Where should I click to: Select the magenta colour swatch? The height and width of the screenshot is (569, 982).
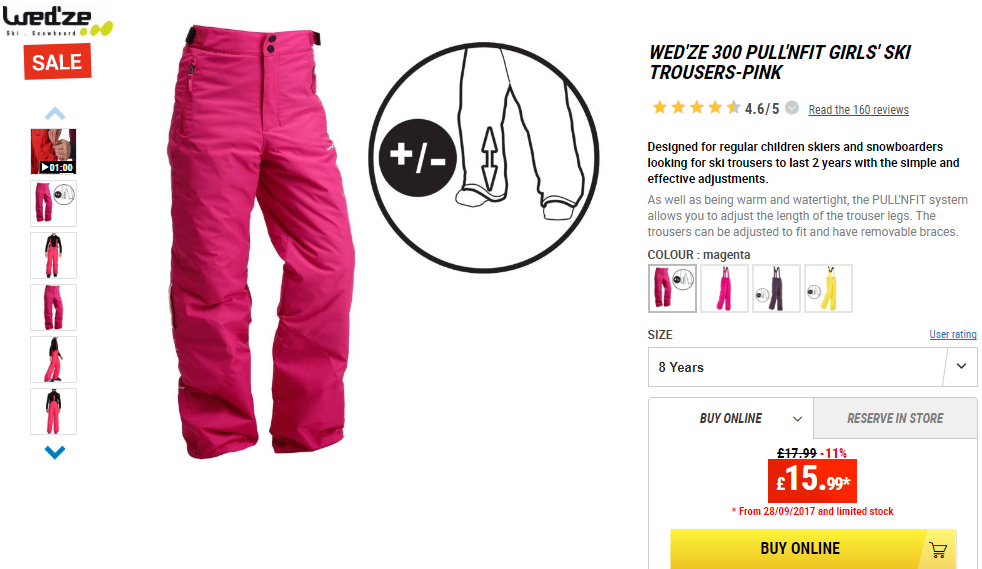672,289
